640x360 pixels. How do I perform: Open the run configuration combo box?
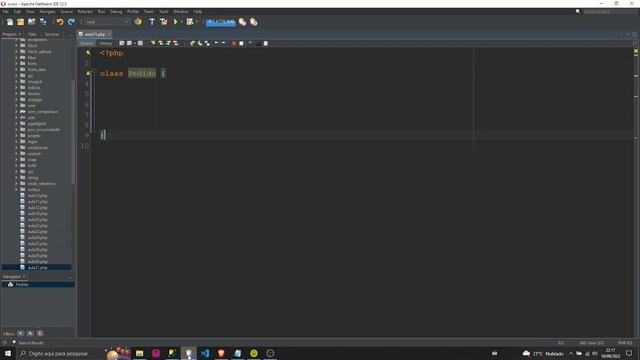click(107, 22)
